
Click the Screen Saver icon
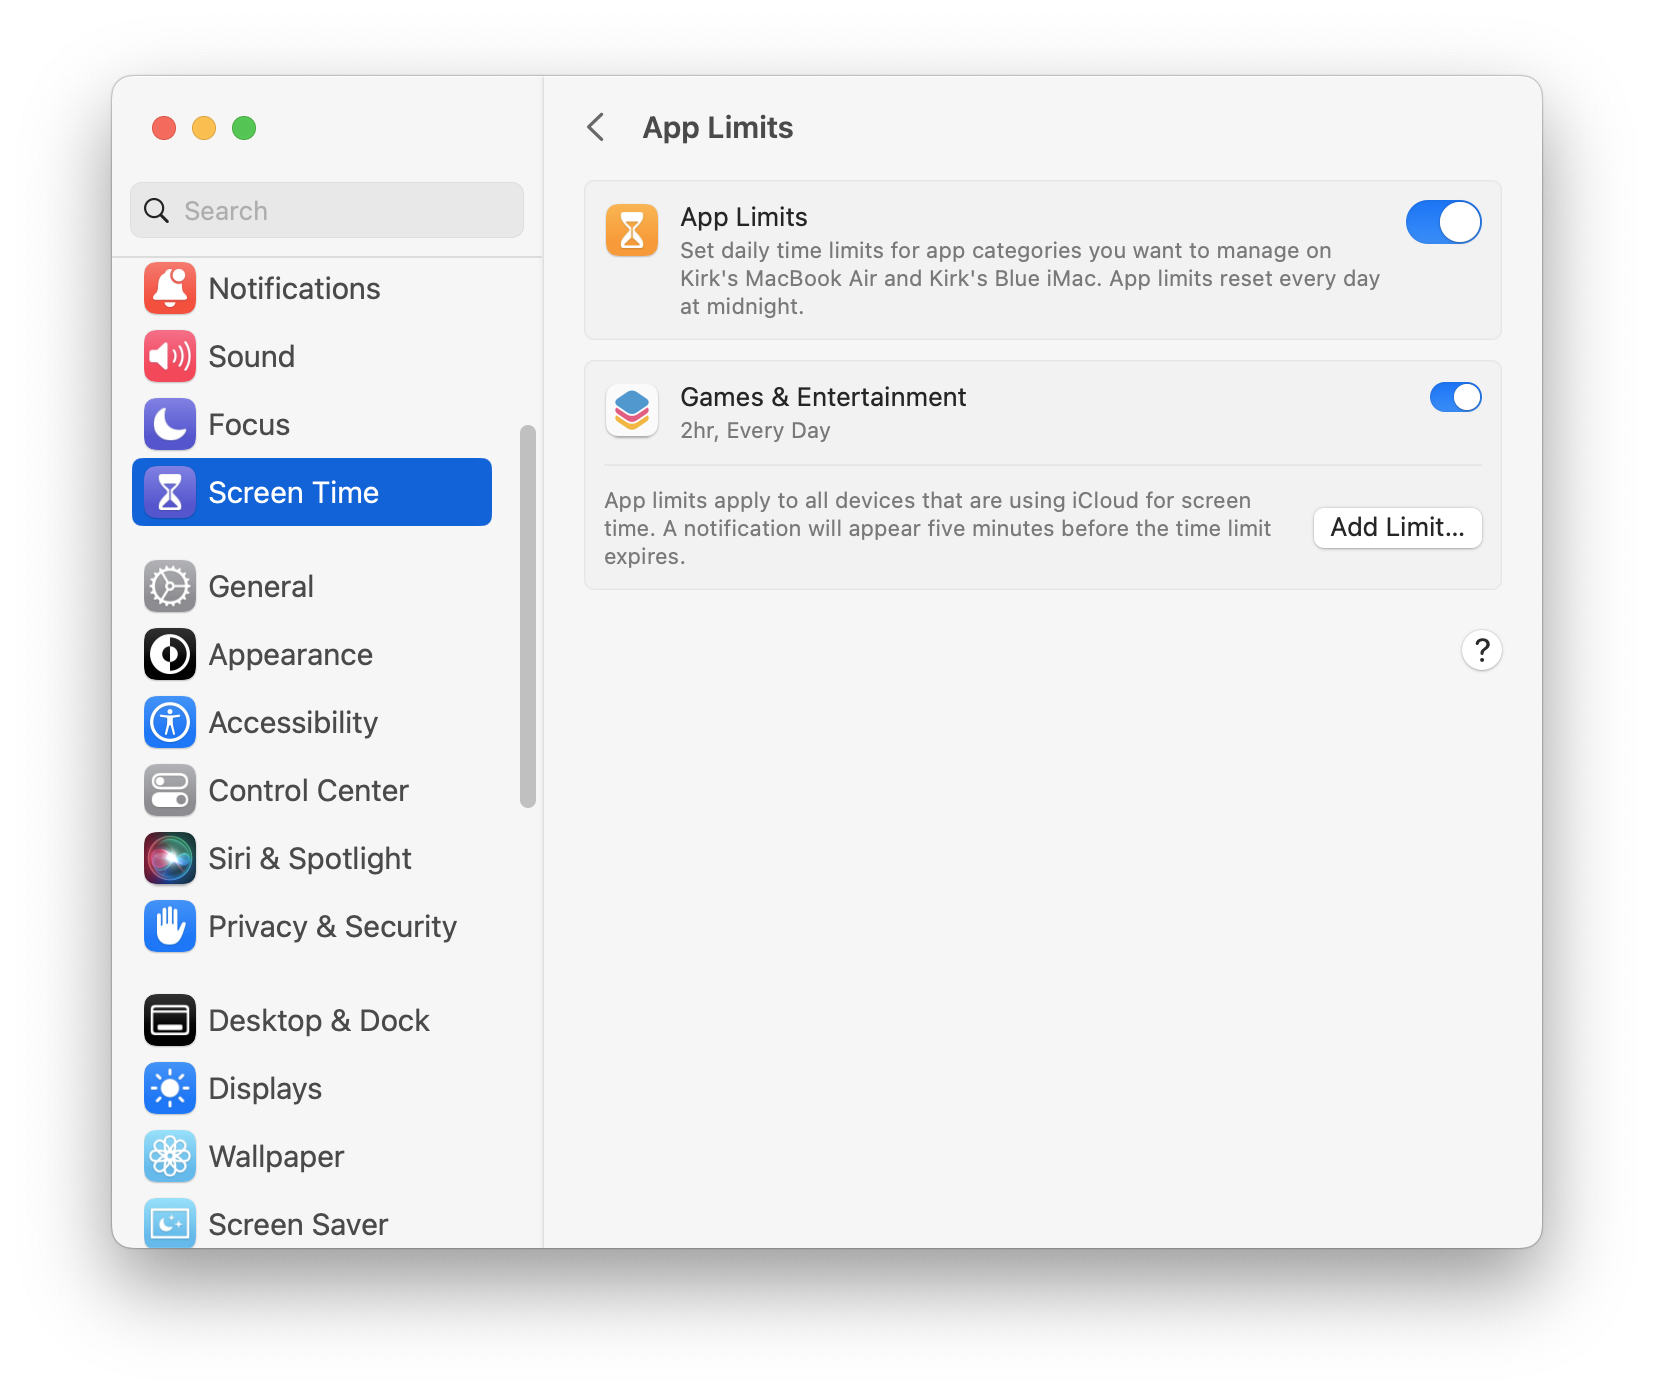pyautogui.click(x=170, y=1223)
